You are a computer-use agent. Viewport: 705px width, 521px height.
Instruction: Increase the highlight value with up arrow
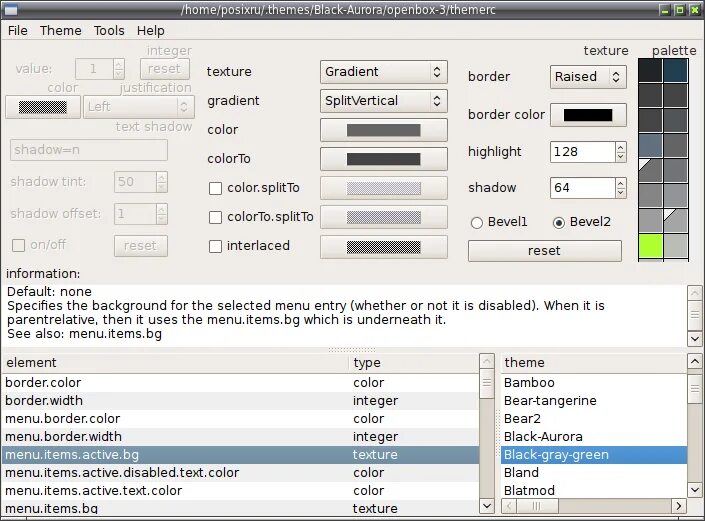[621, 147]
